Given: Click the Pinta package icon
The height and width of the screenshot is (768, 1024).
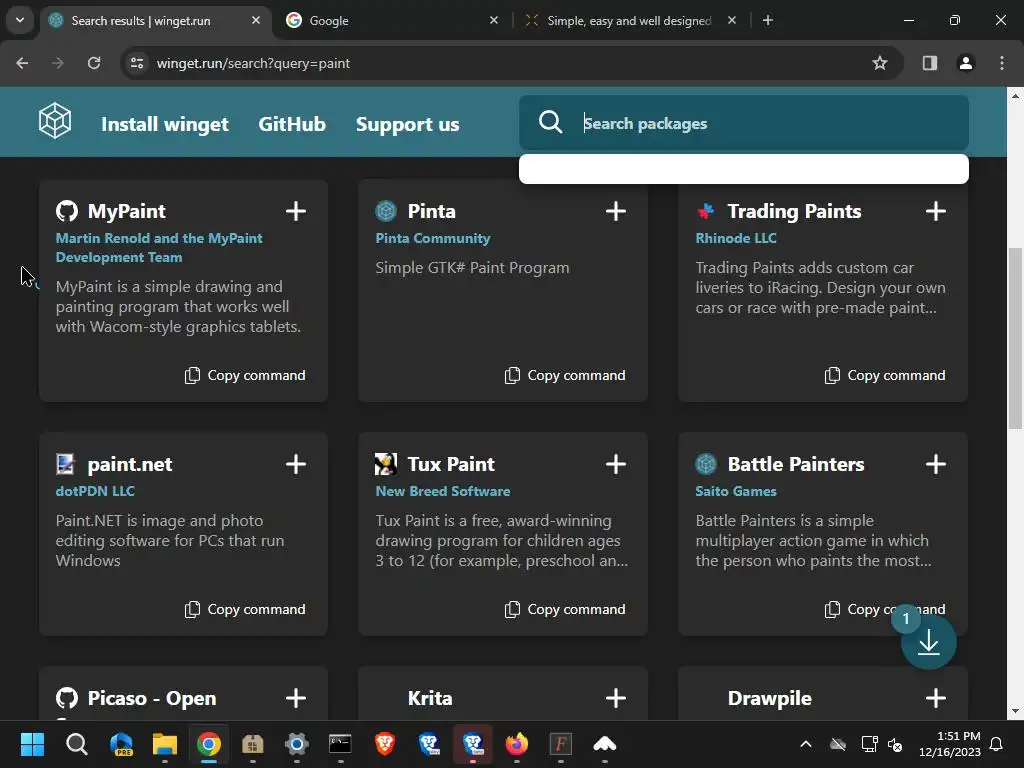Looking at the screenshot, I should (x=386, y=211).
